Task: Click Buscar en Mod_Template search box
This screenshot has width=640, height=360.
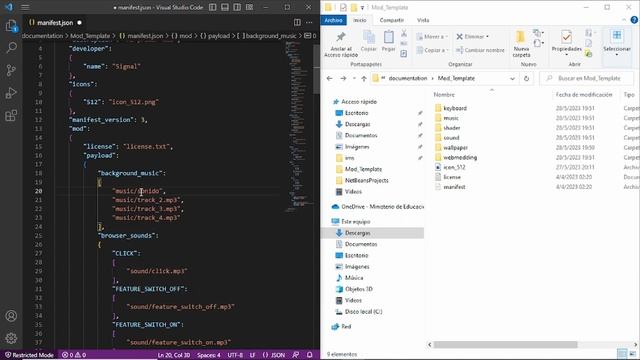Action: (x=587, y=78)
